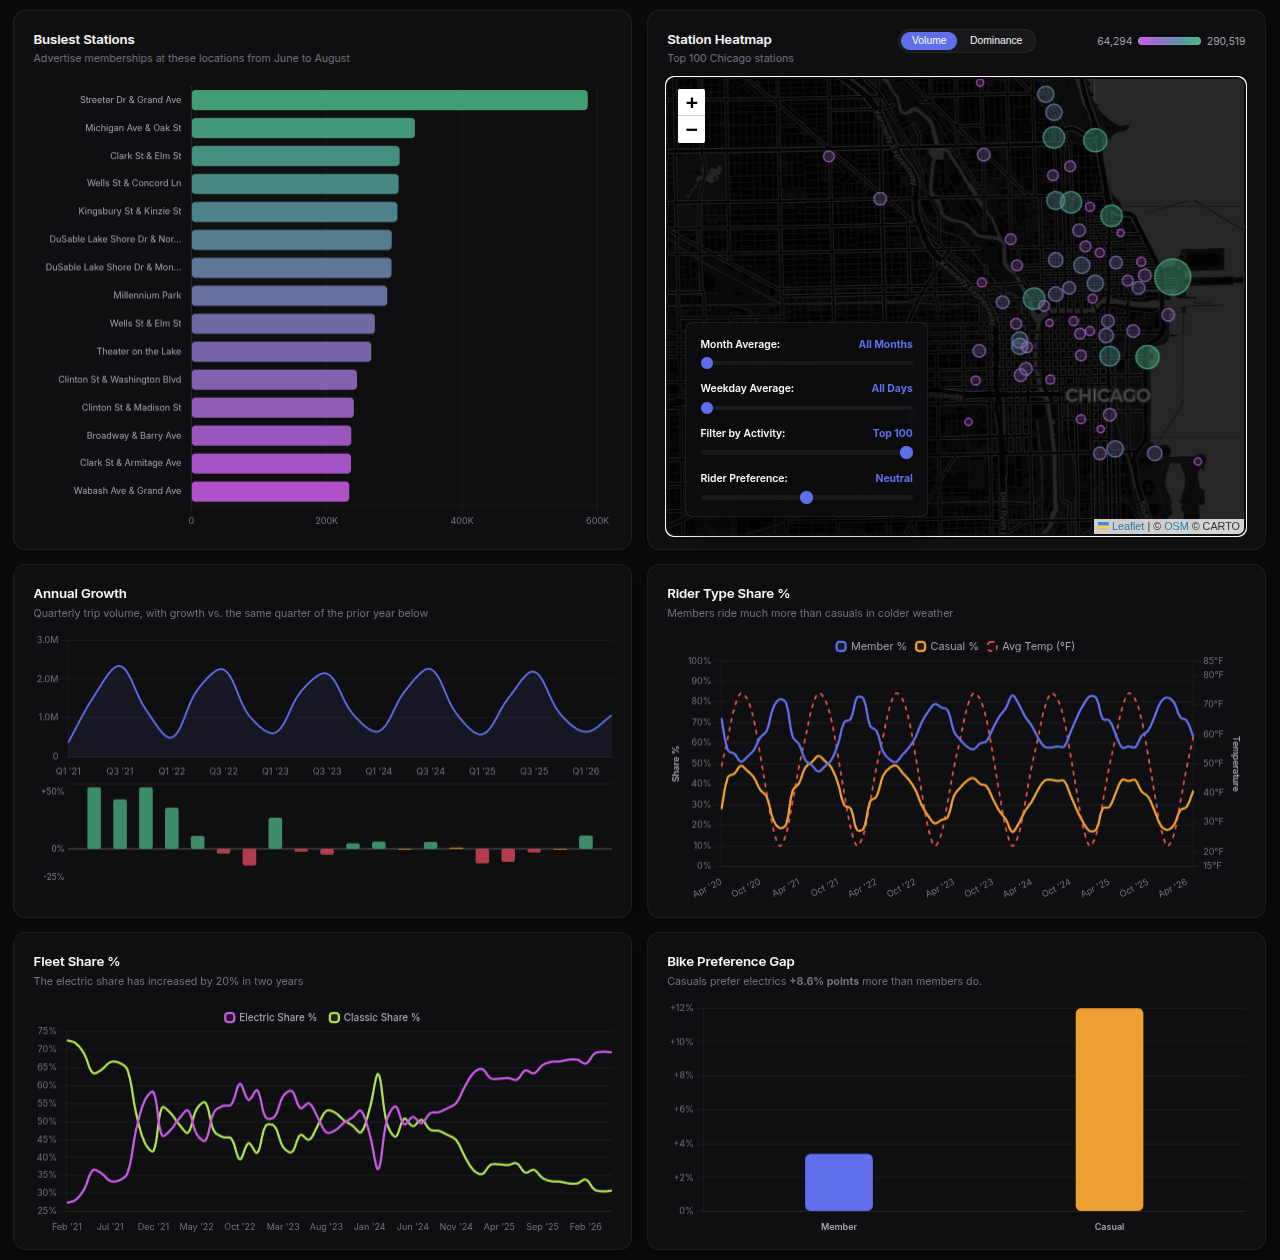The height and width of the screenshot is (1260, 1280).
Task: Toggle Avg Temp (°F) legend series
Action: 1031,646
